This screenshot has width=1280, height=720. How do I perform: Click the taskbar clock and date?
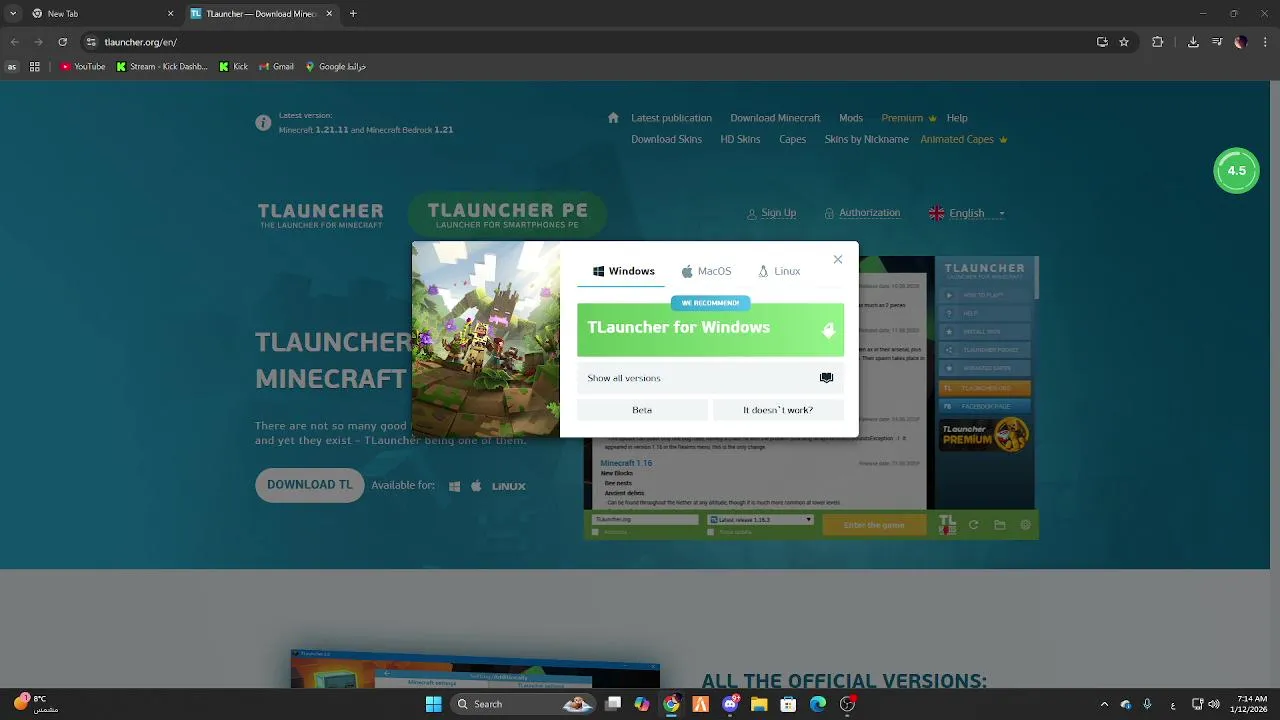1250,704
